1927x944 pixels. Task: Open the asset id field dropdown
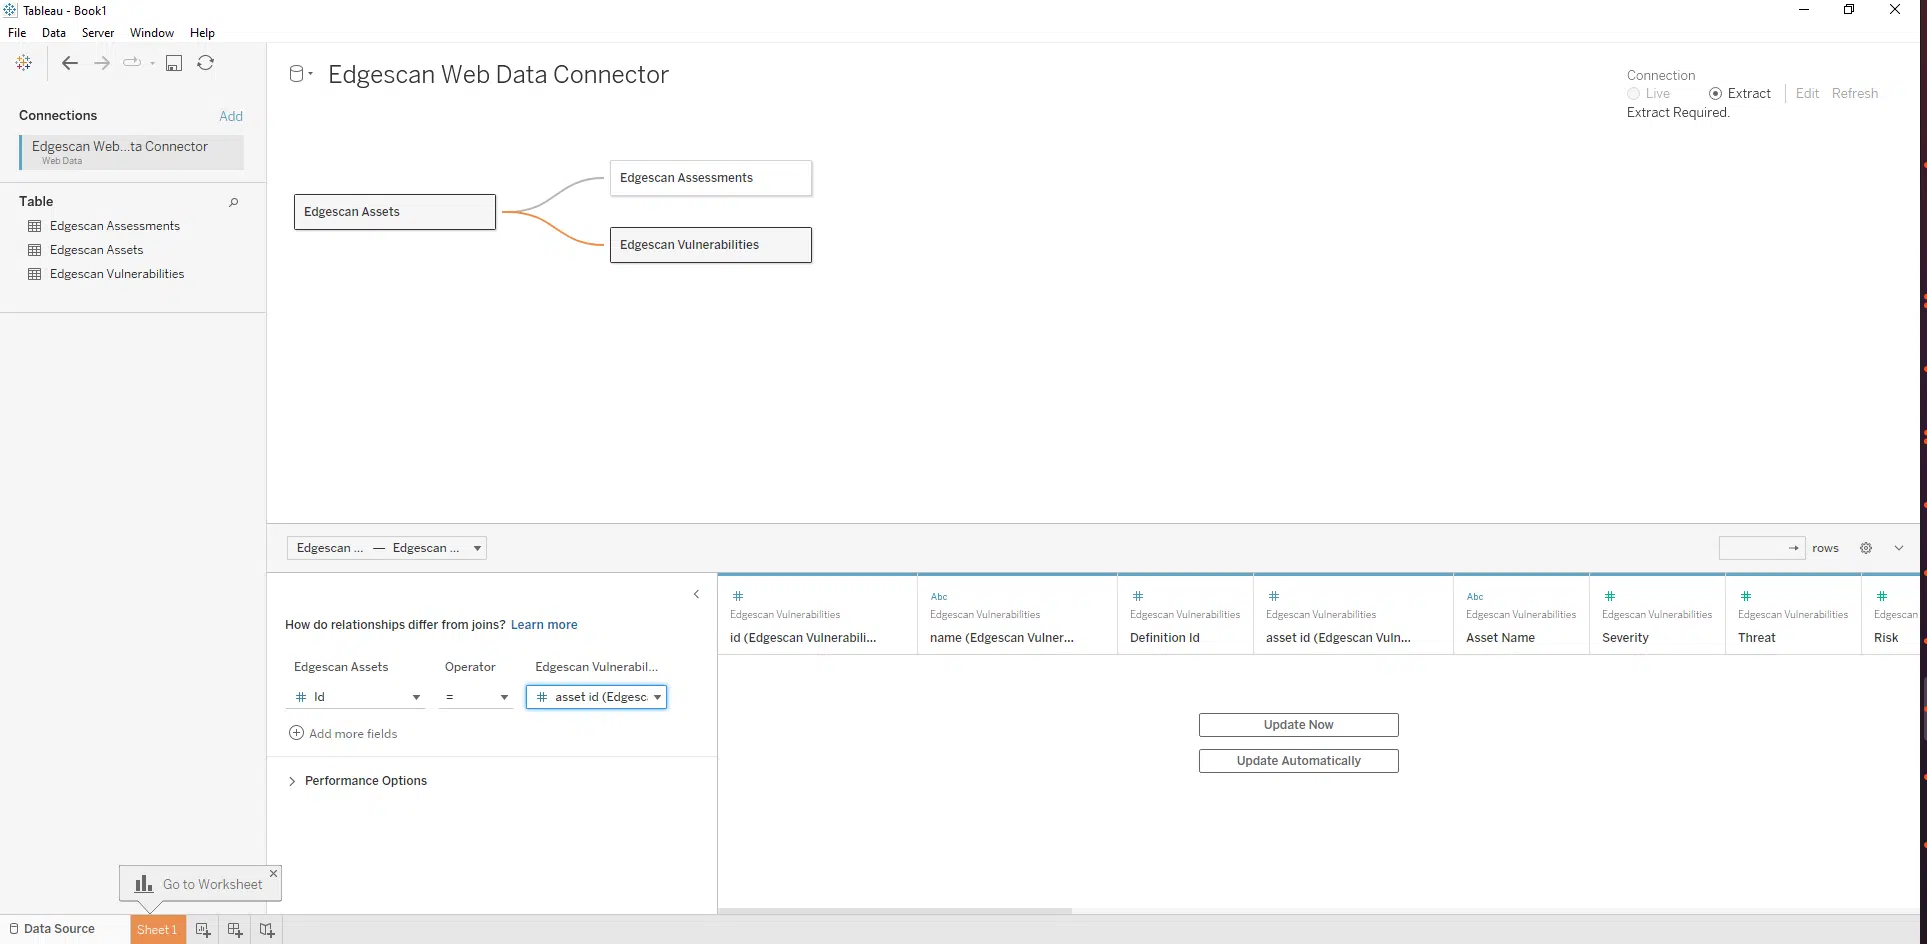597,697
